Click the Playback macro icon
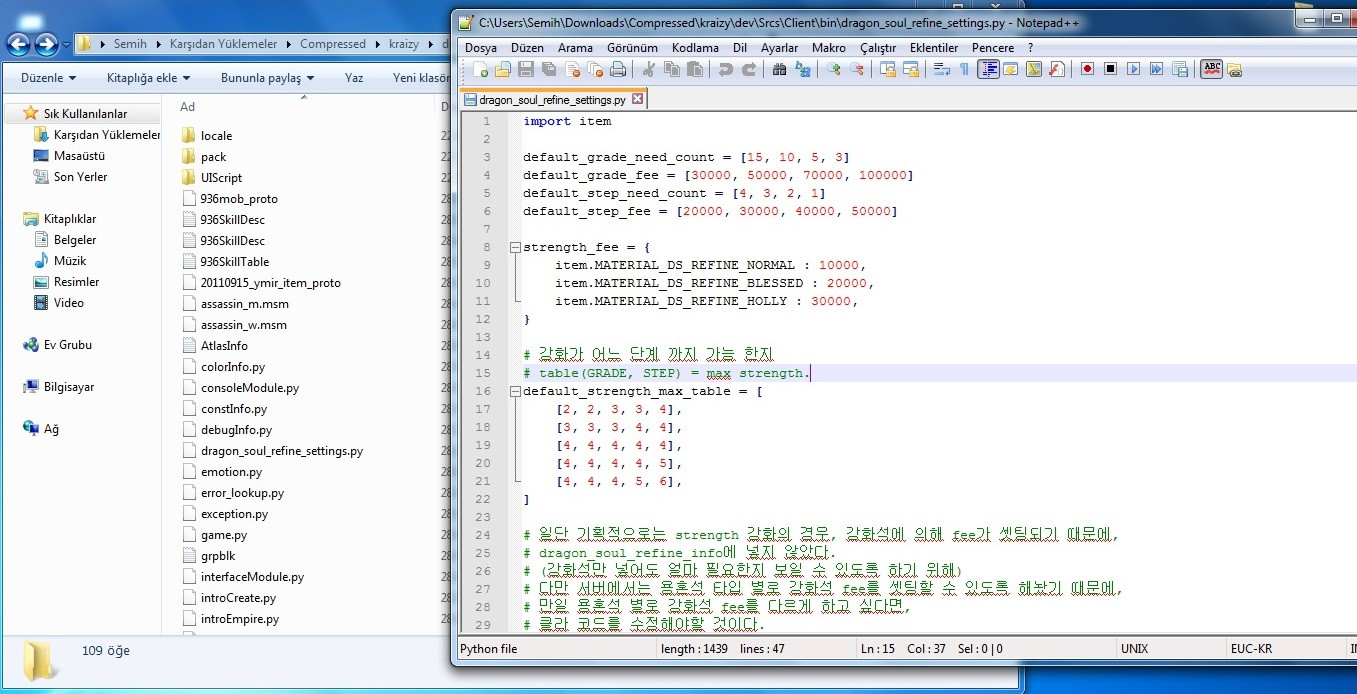This screenshot has height=694, width=1357. (1133, 69)
